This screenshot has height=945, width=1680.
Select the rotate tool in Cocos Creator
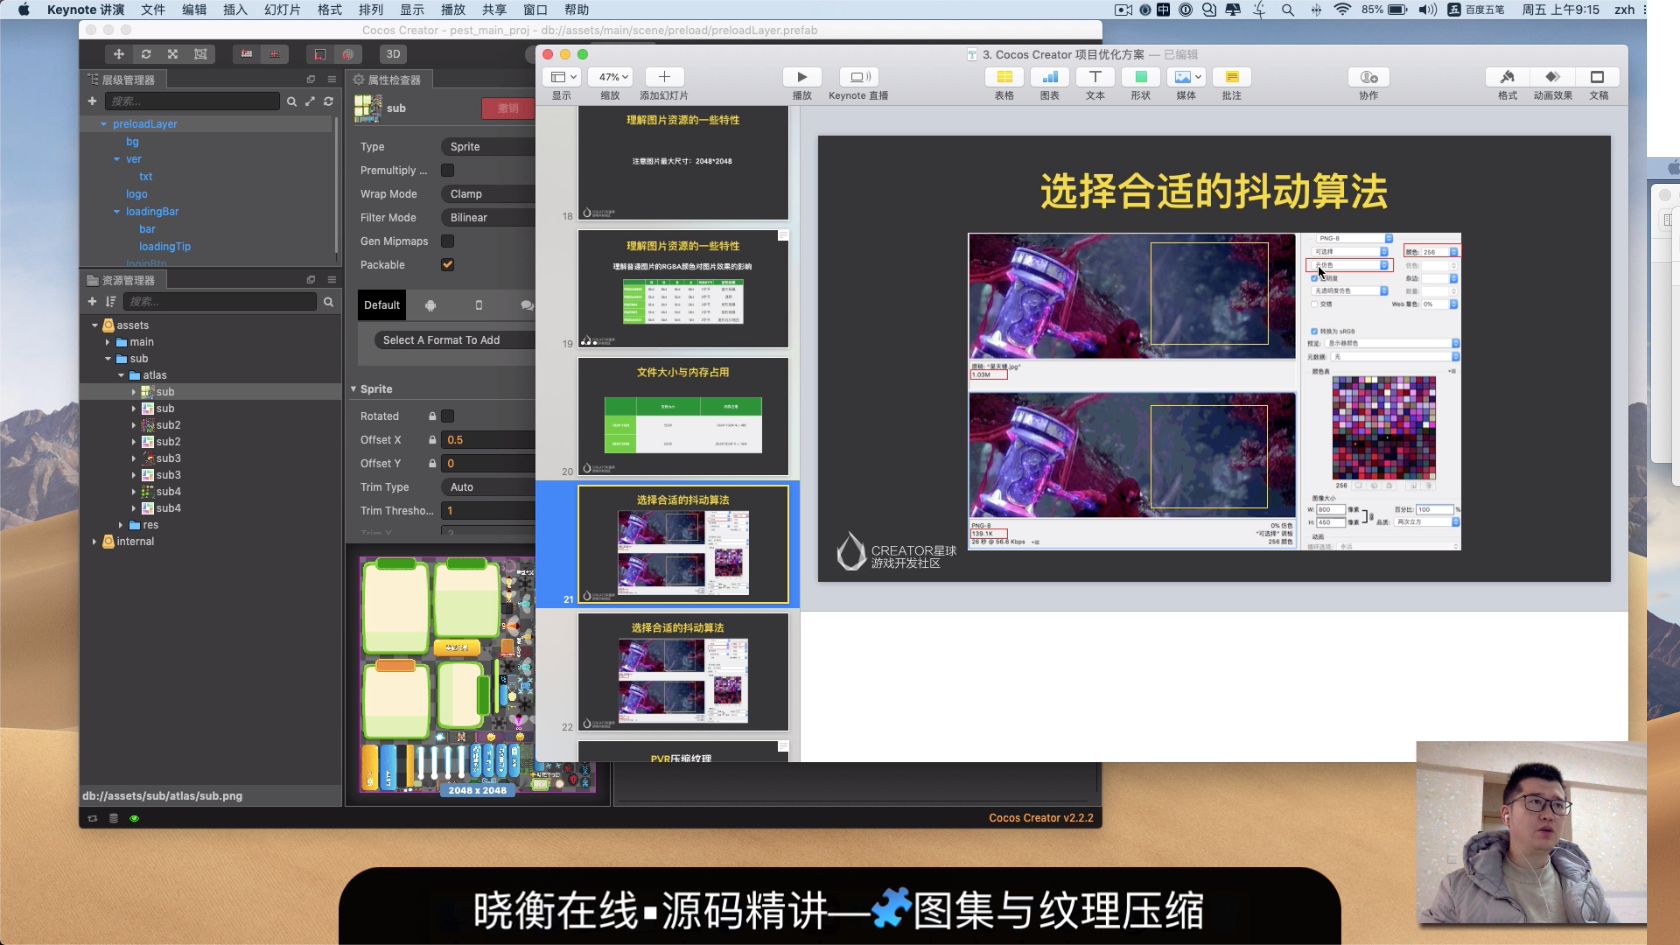[146, 54]
